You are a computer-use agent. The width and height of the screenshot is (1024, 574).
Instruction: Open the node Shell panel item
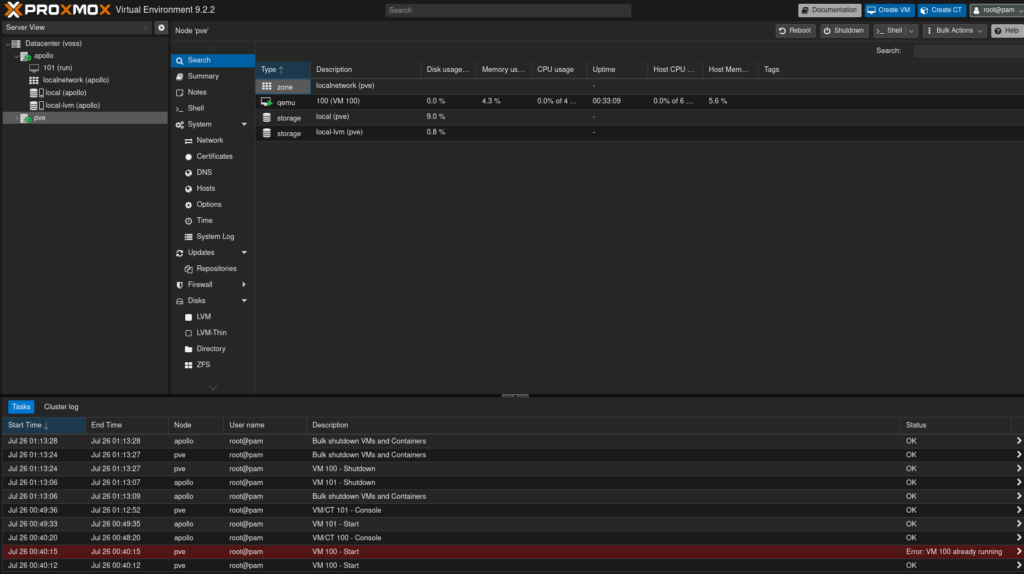click(x=213, y=108)
